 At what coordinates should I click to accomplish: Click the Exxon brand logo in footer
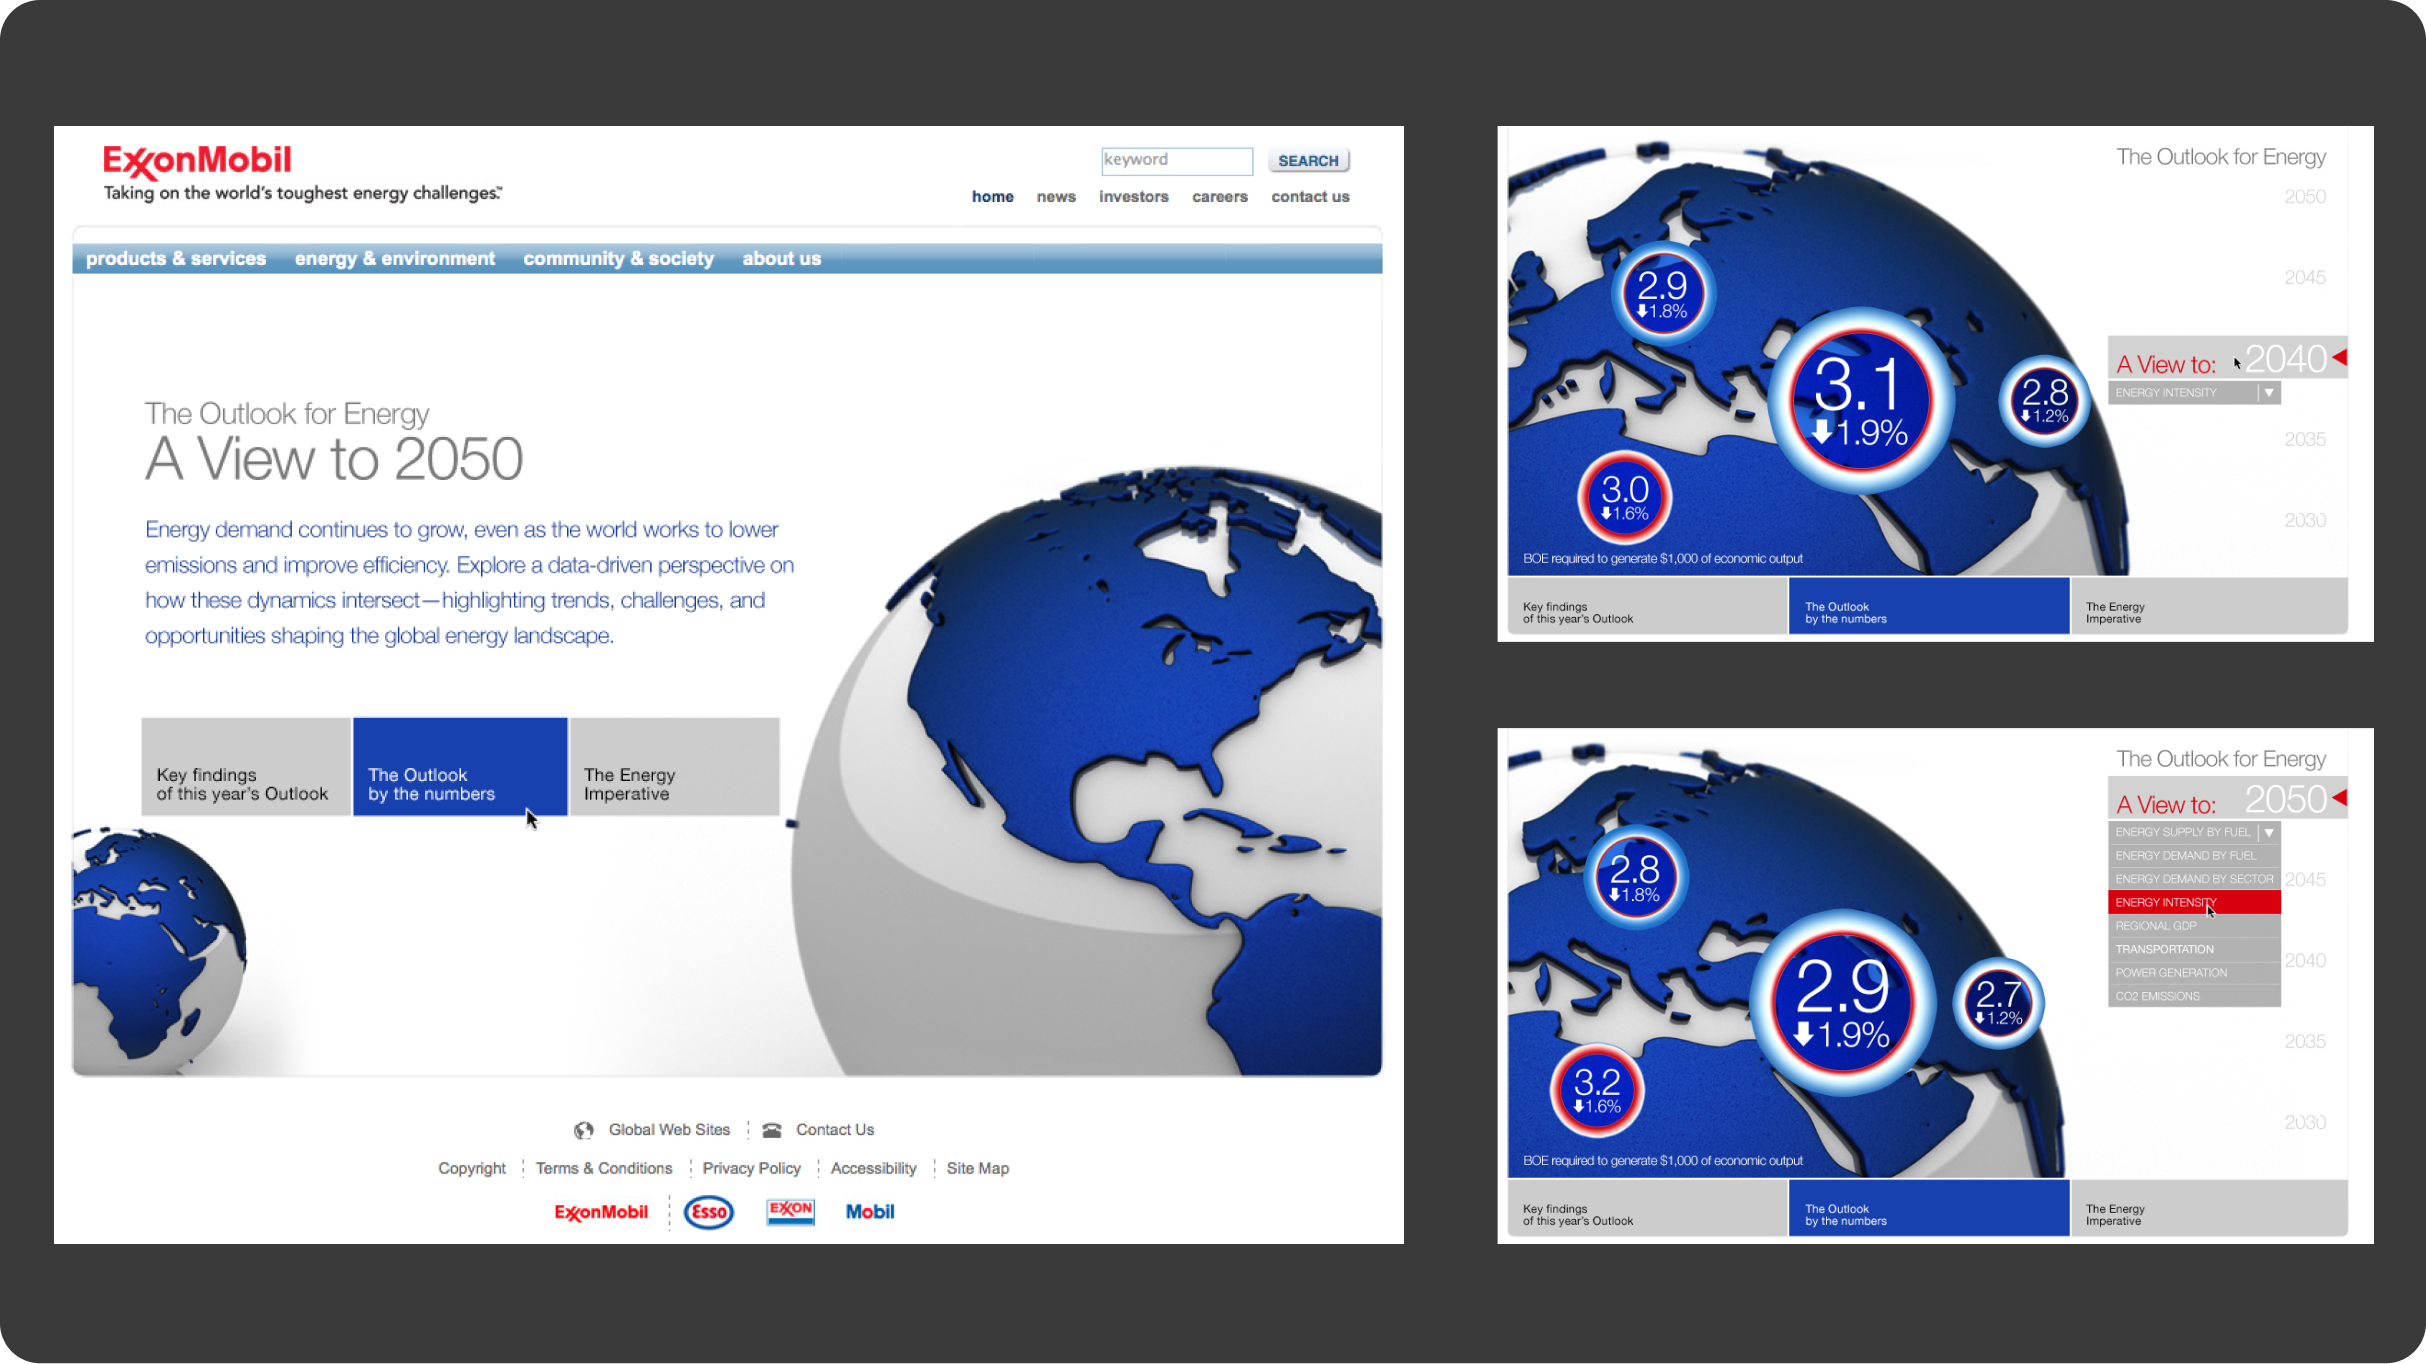point(791,1211)
